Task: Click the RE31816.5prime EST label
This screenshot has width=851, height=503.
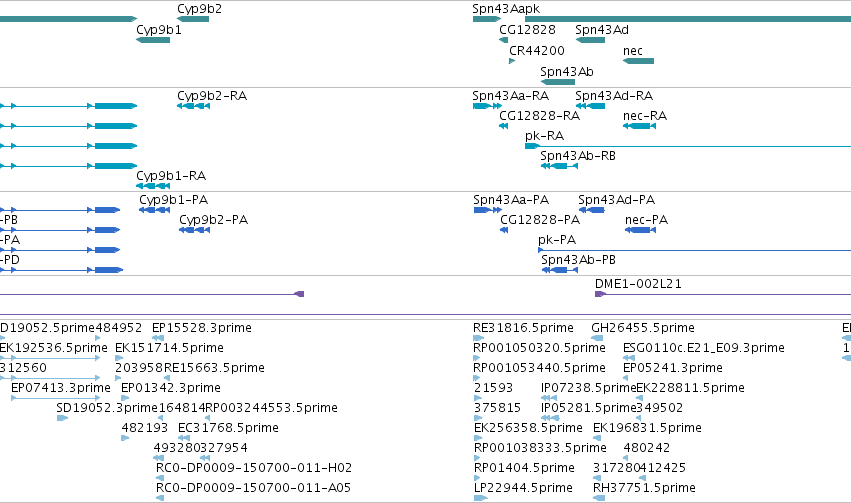Action: coord(523,328)
